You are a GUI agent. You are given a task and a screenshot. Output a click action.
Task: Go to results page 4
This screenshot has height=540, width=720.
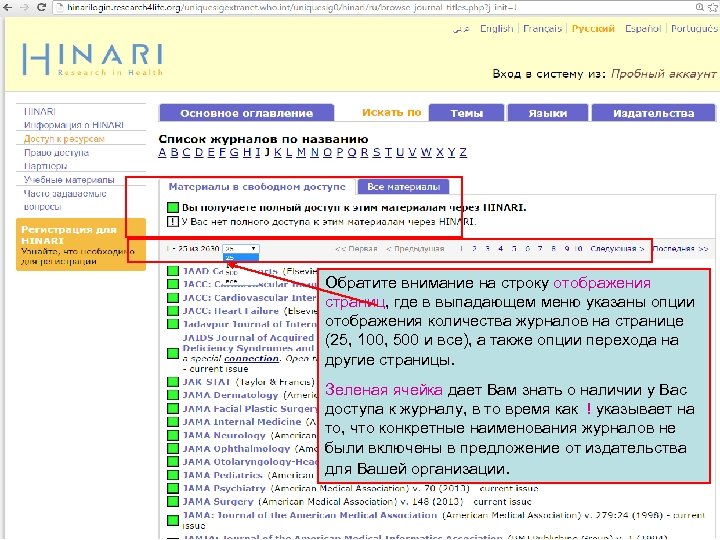[x=501, y=248]
